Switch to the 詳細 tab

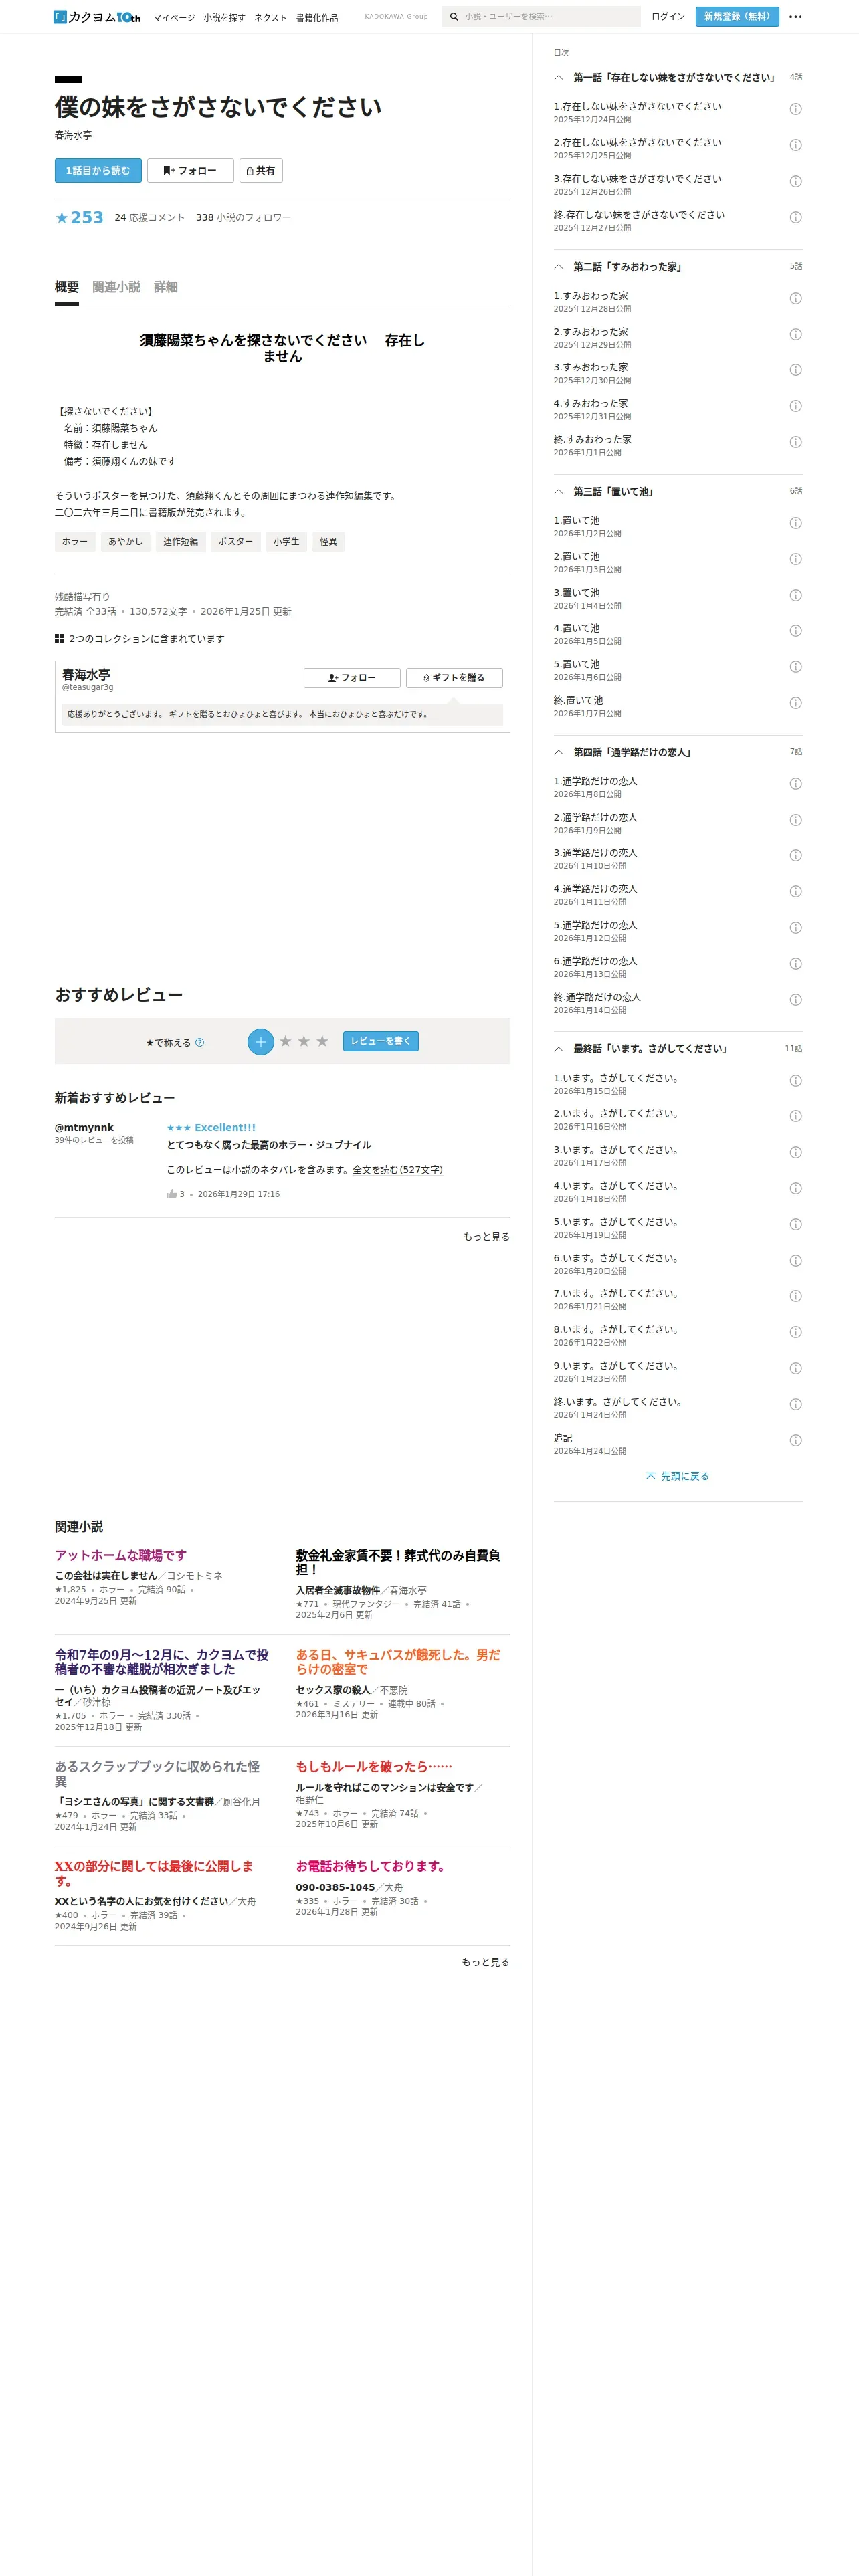pyautogui.click(x=166, y=287)
